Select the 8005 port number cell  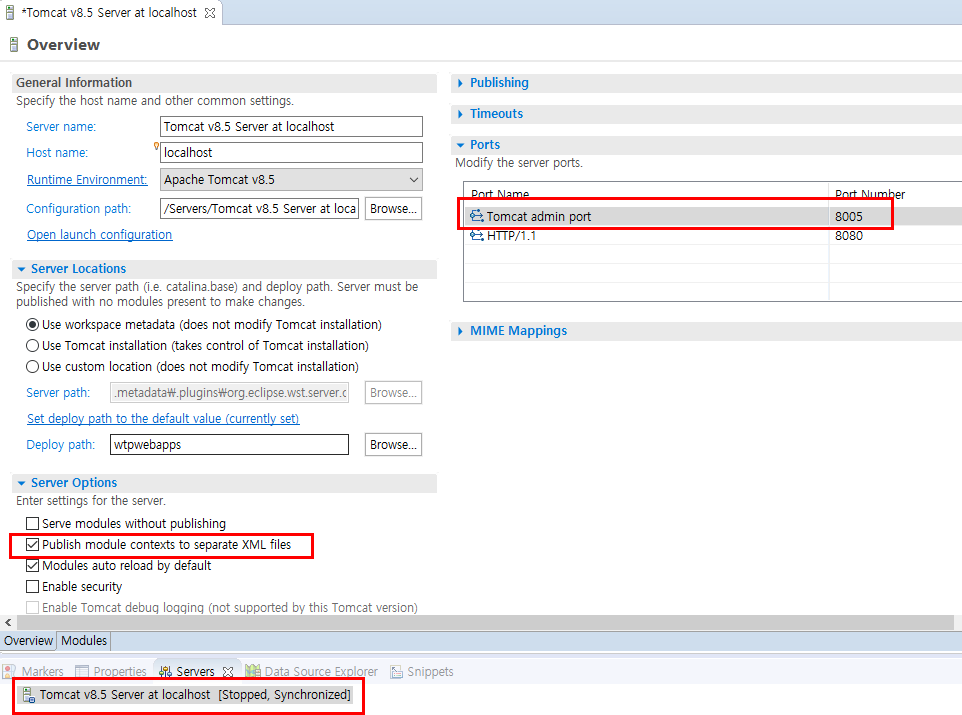[x=848, y=216]
